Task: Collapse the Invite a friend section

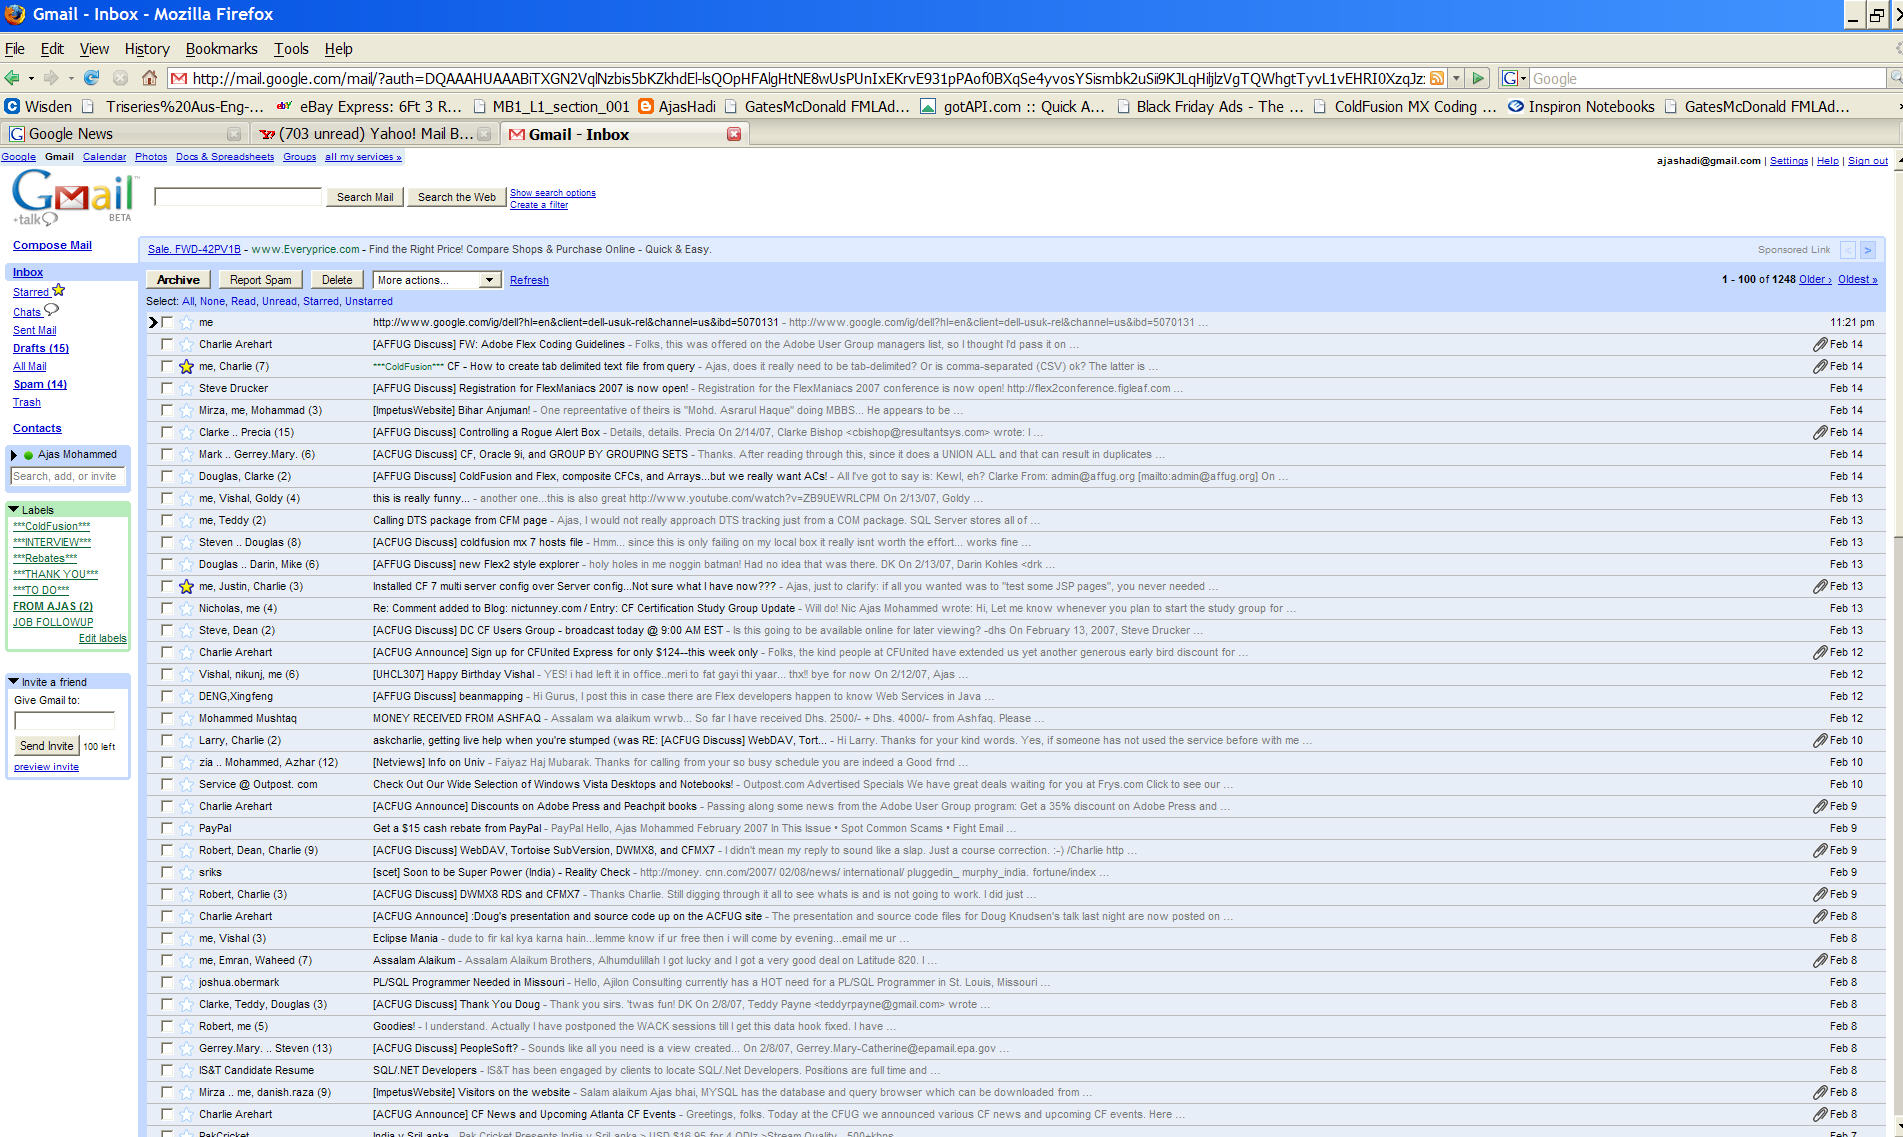Action: 14,681
